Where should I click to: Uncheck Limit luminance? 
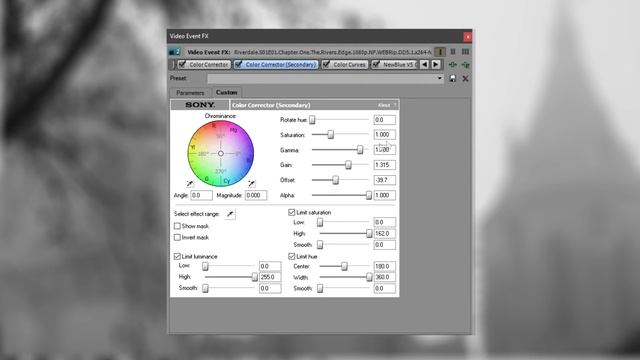pyautogui.click(x=177, y=256)
